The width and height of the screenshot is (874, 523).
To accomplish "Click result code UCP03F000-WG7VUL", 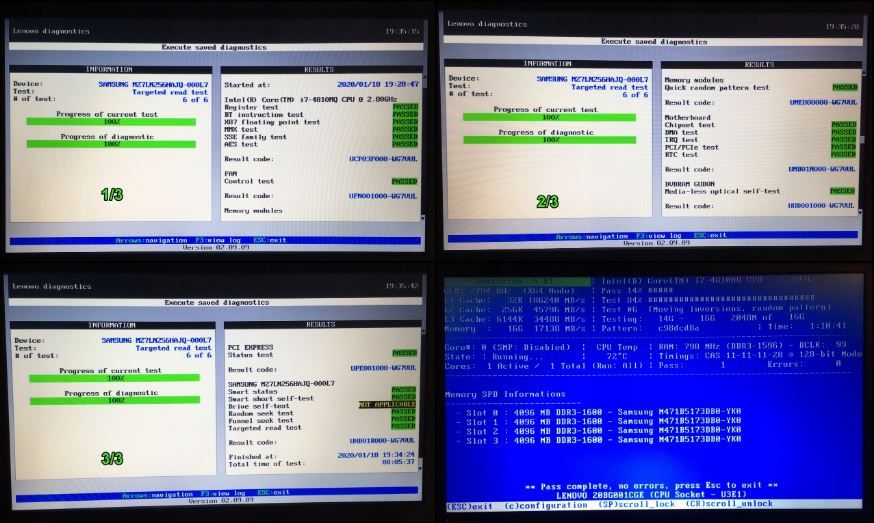I will (x=383, y=159).
